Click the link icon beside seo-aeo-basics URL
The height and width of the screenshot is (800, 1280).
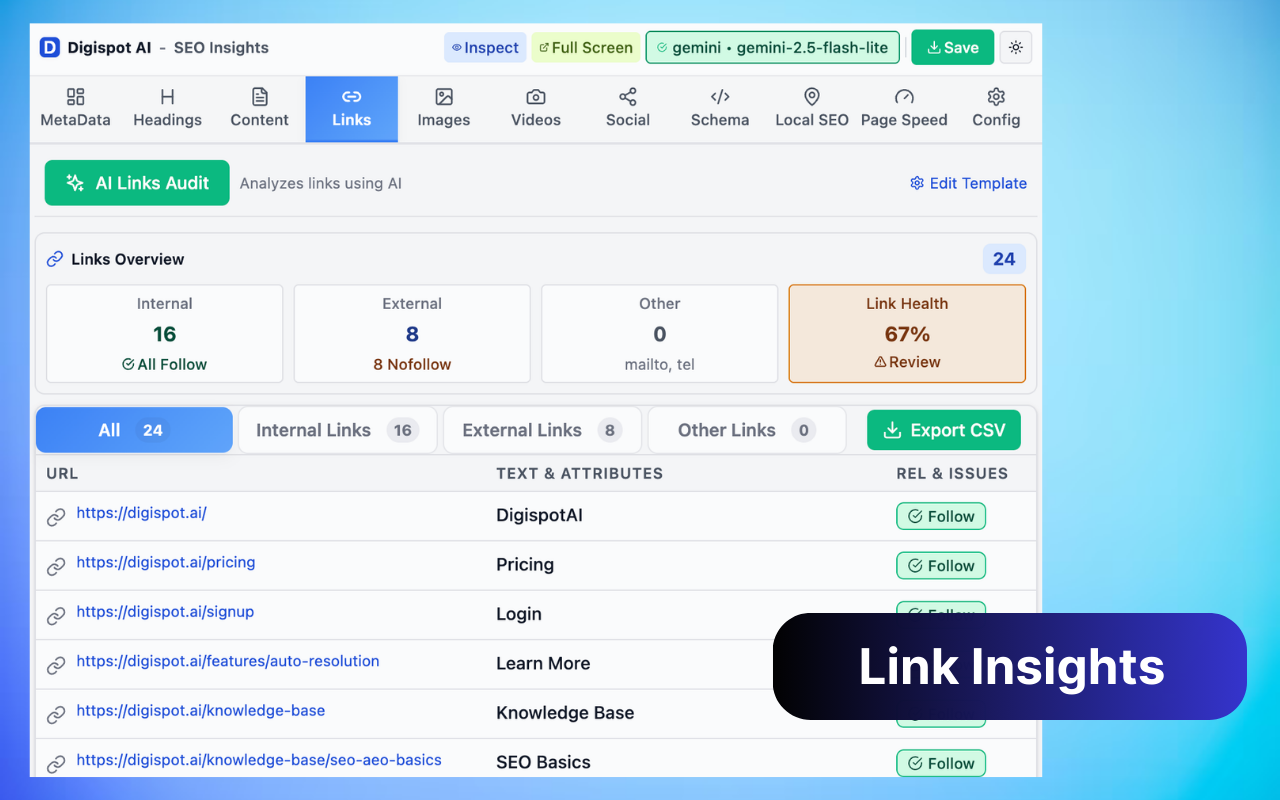pos(56,764)
